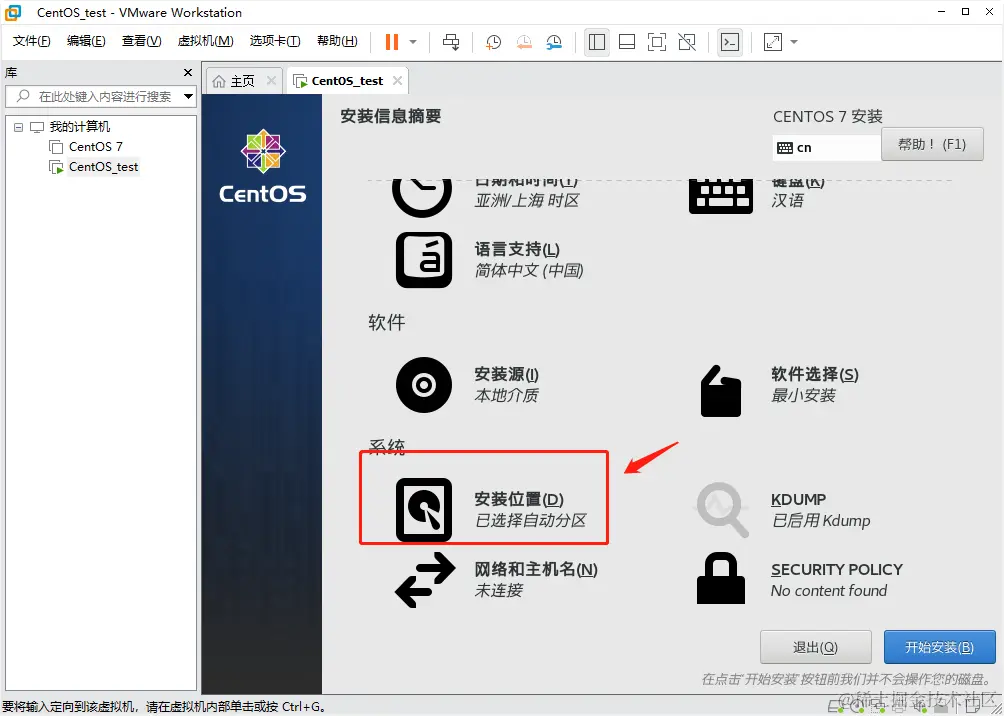Open 软件选择(S) package icon
1004x716 pixels.
(x=720, y=391)
